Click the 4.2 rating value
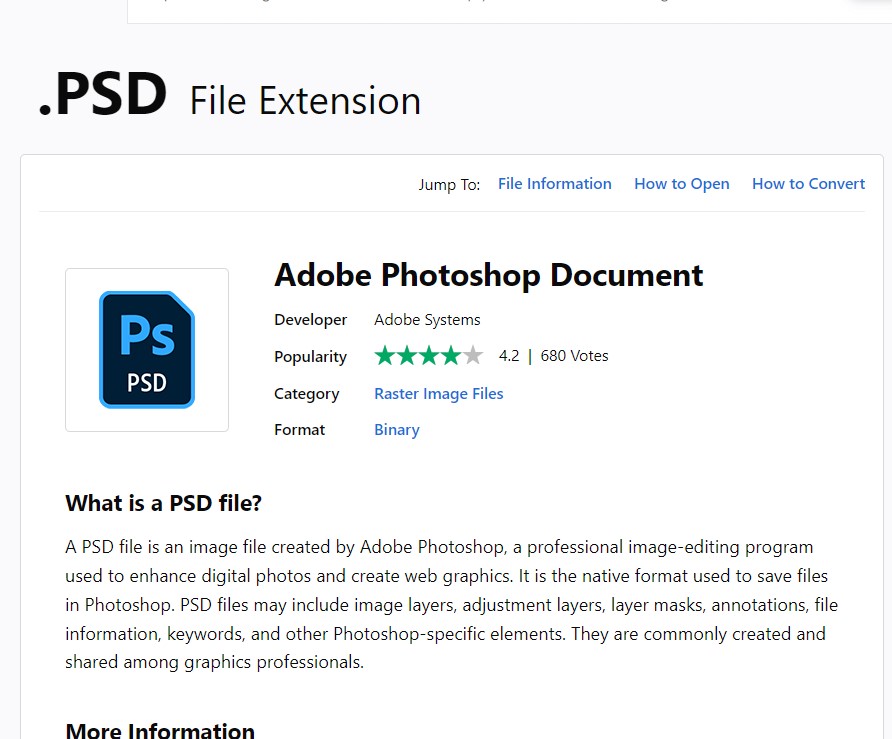 coord(509,356)
